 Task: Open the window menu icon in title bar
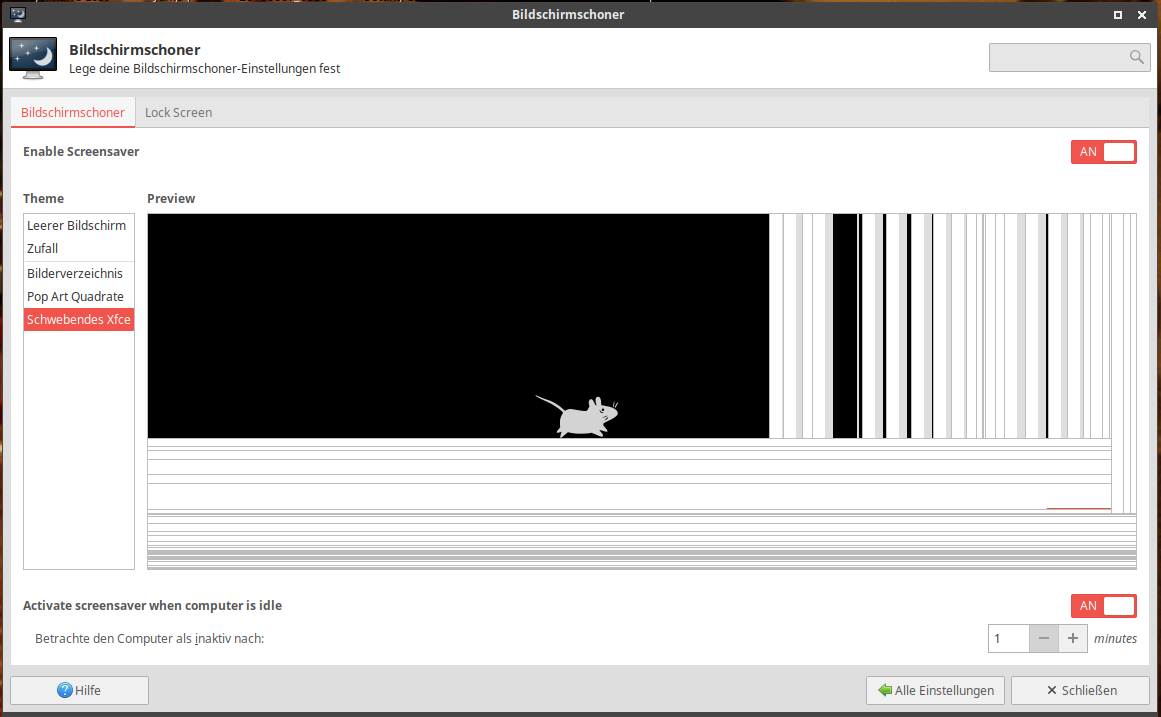[x=17, y=14]
